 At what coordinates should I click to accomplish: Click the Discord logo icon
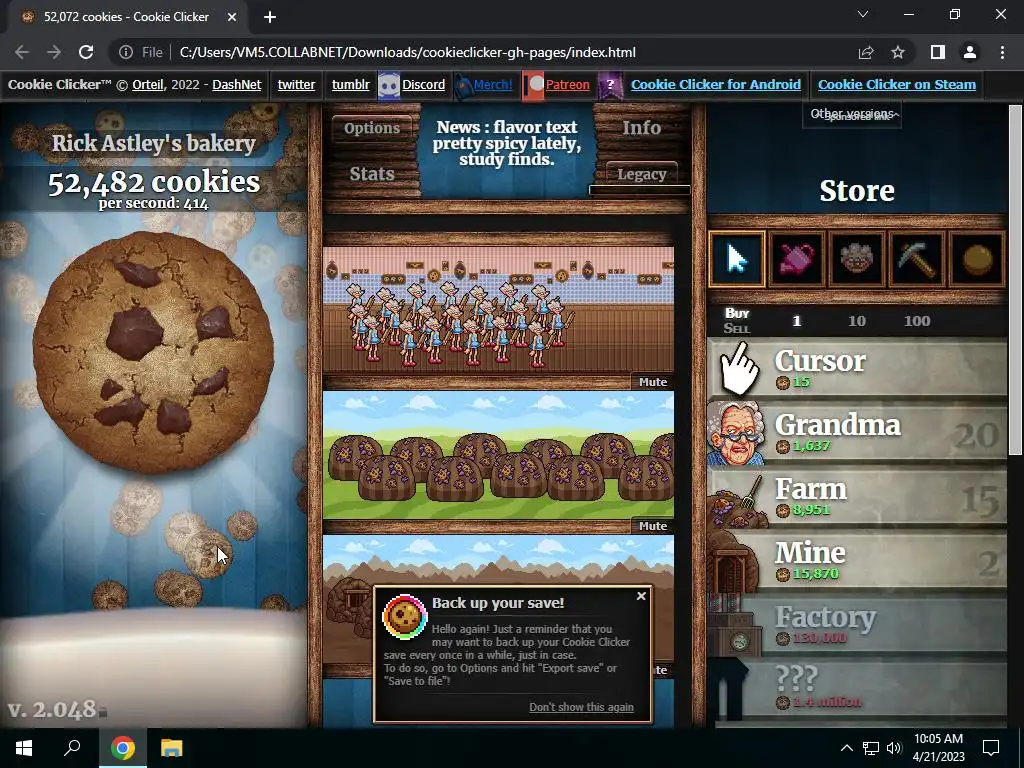(389, 86)
